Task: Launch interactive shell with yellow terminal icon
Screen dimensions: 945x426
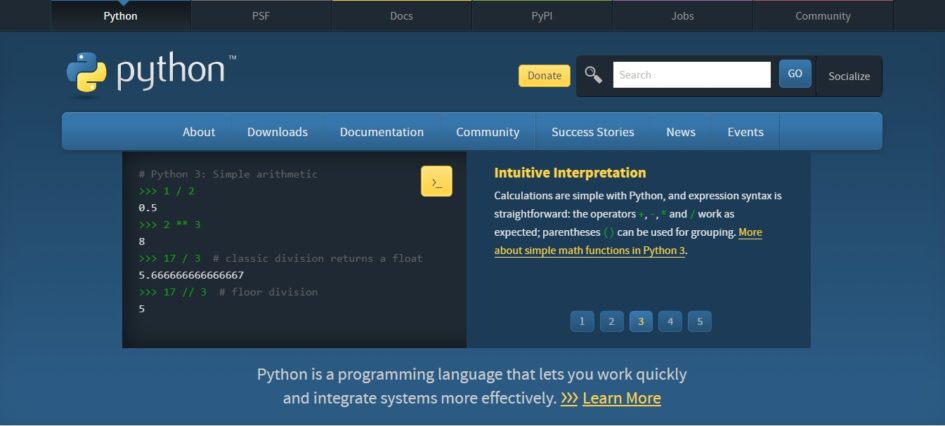Action: [x=436, y=181]
